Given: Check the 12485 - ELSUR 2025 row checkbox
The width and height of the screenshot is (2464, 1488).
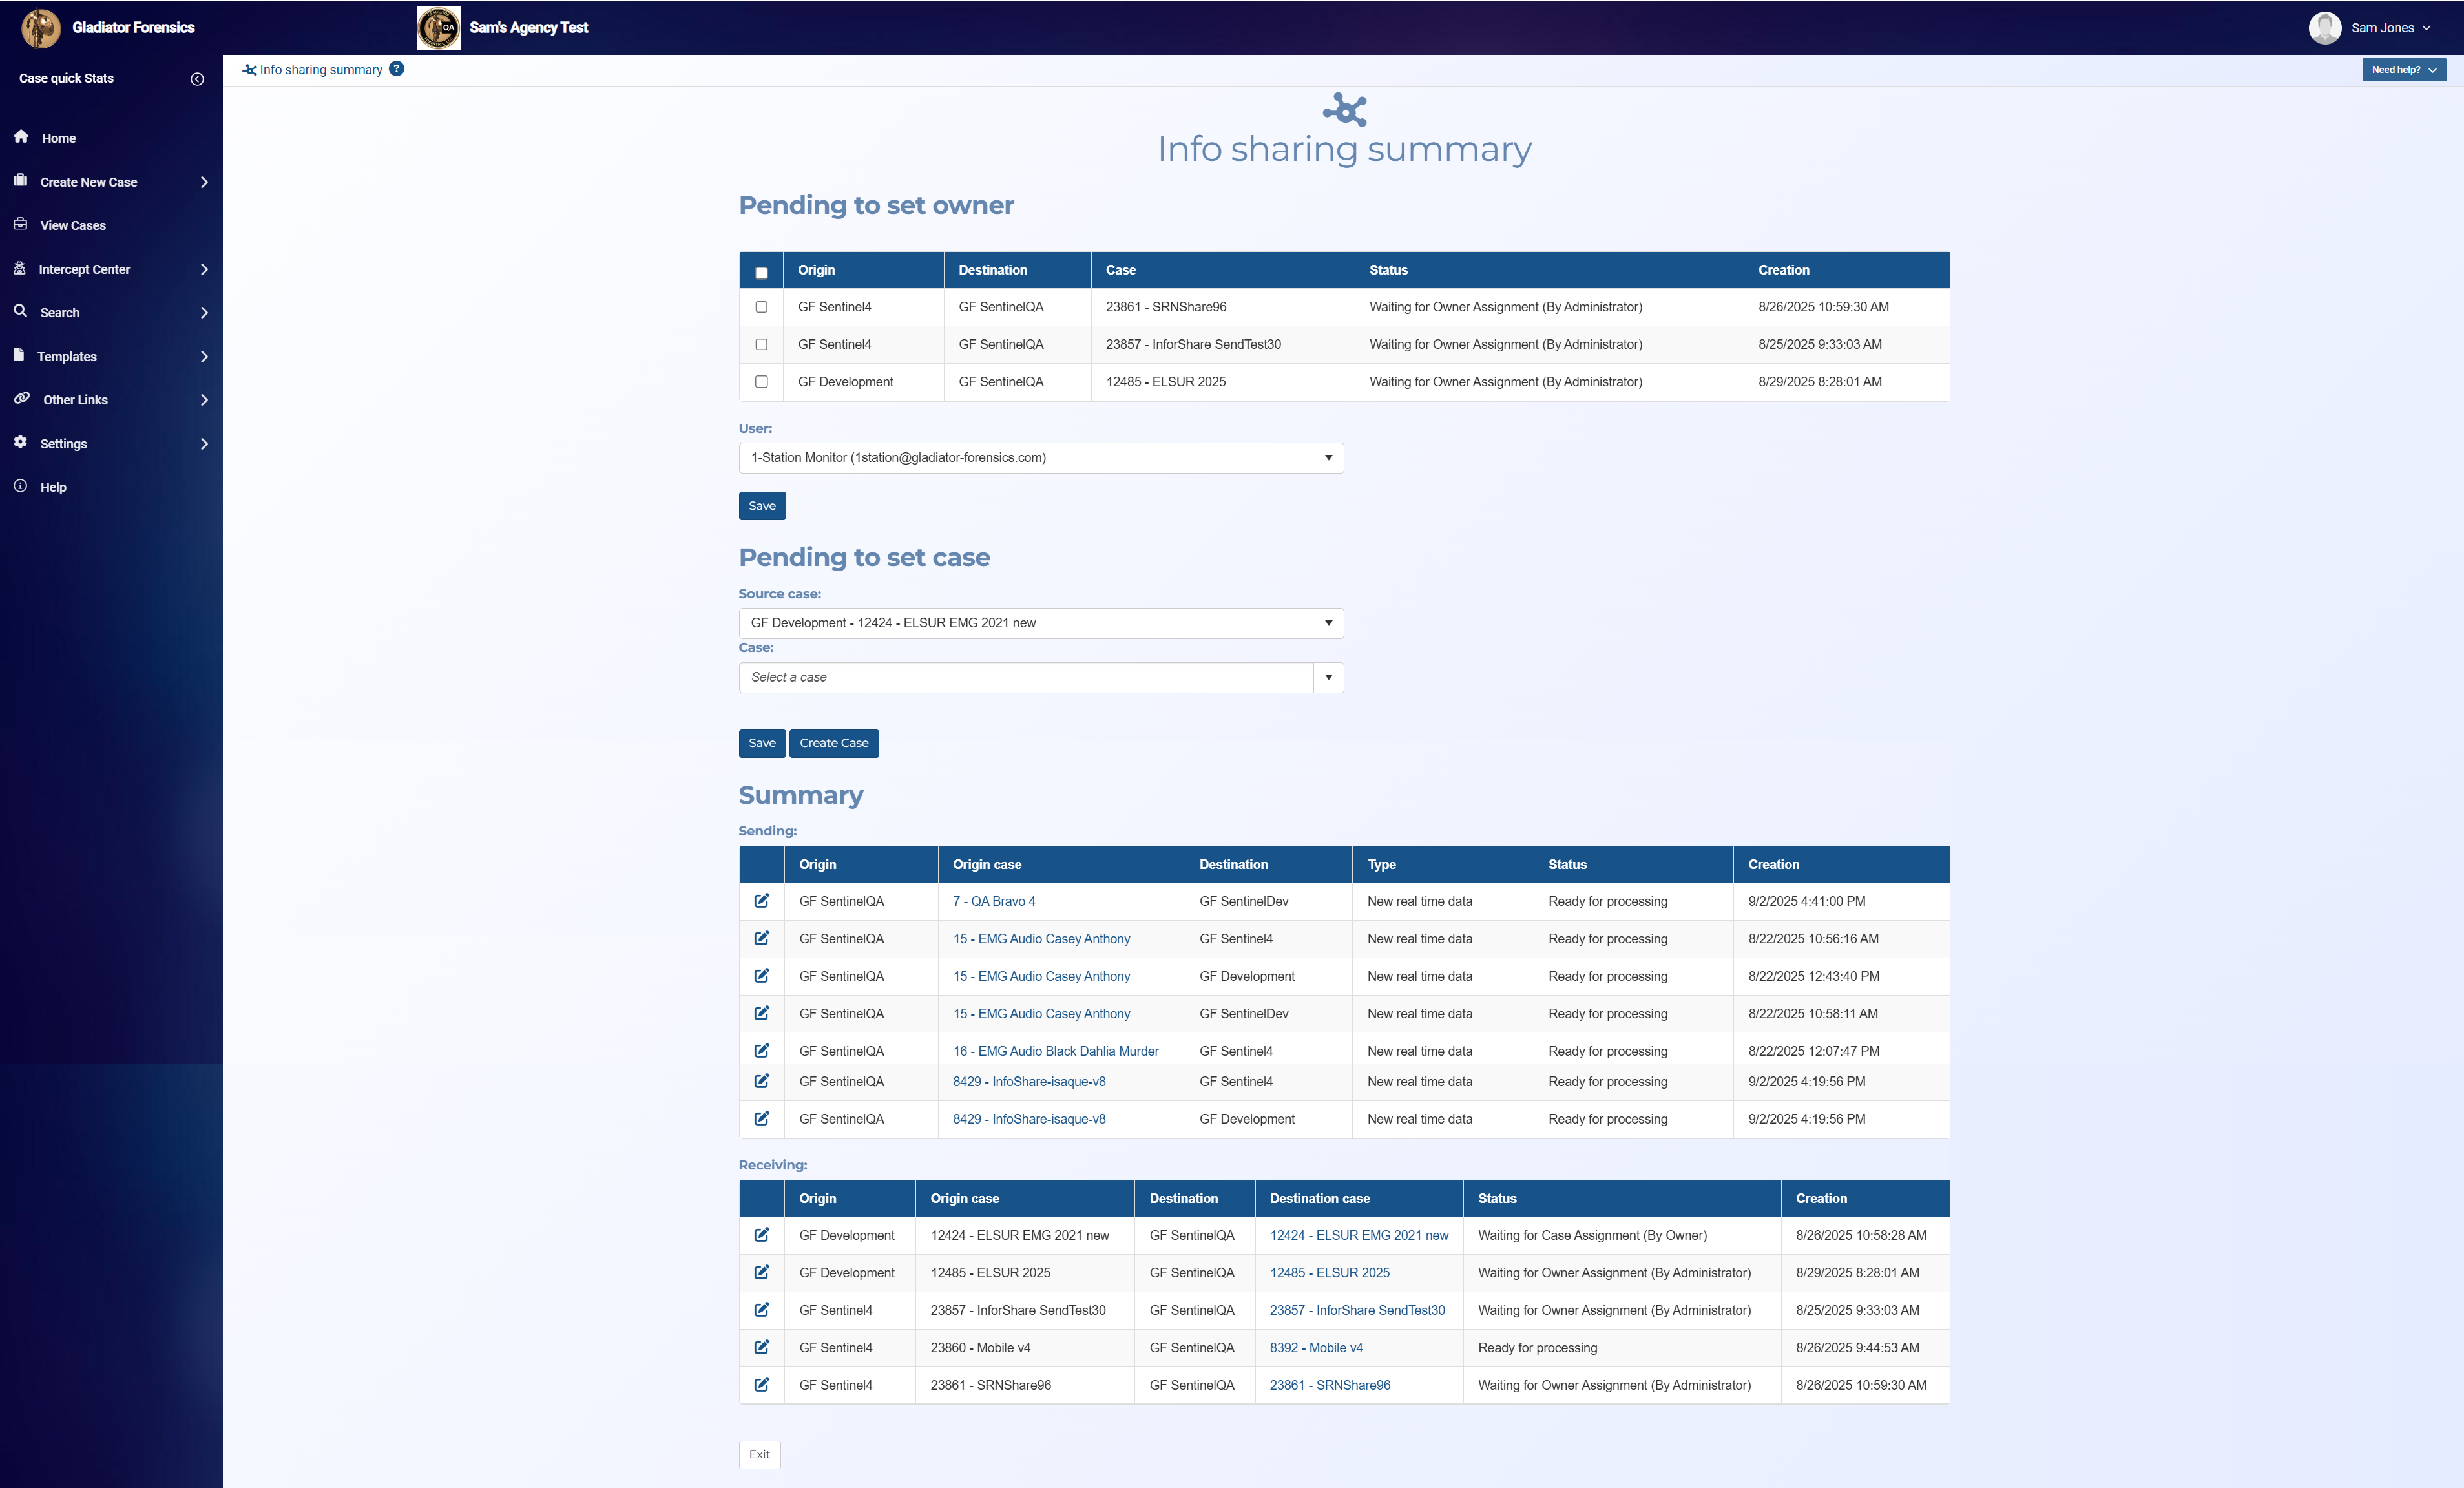Looking at the screenshot, I should point(761,382).
